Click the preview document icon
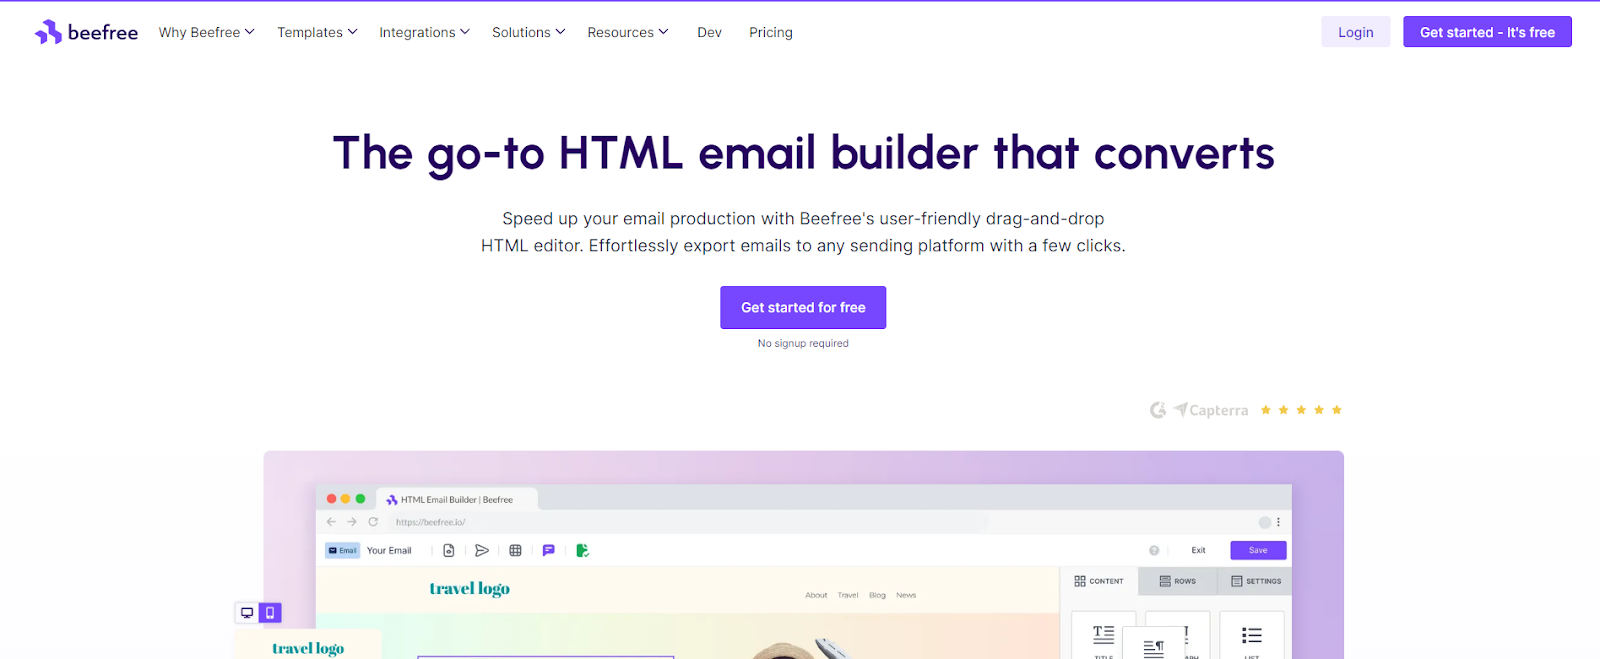Screen dimensions: 1600x659 click(x=449, y=550)
